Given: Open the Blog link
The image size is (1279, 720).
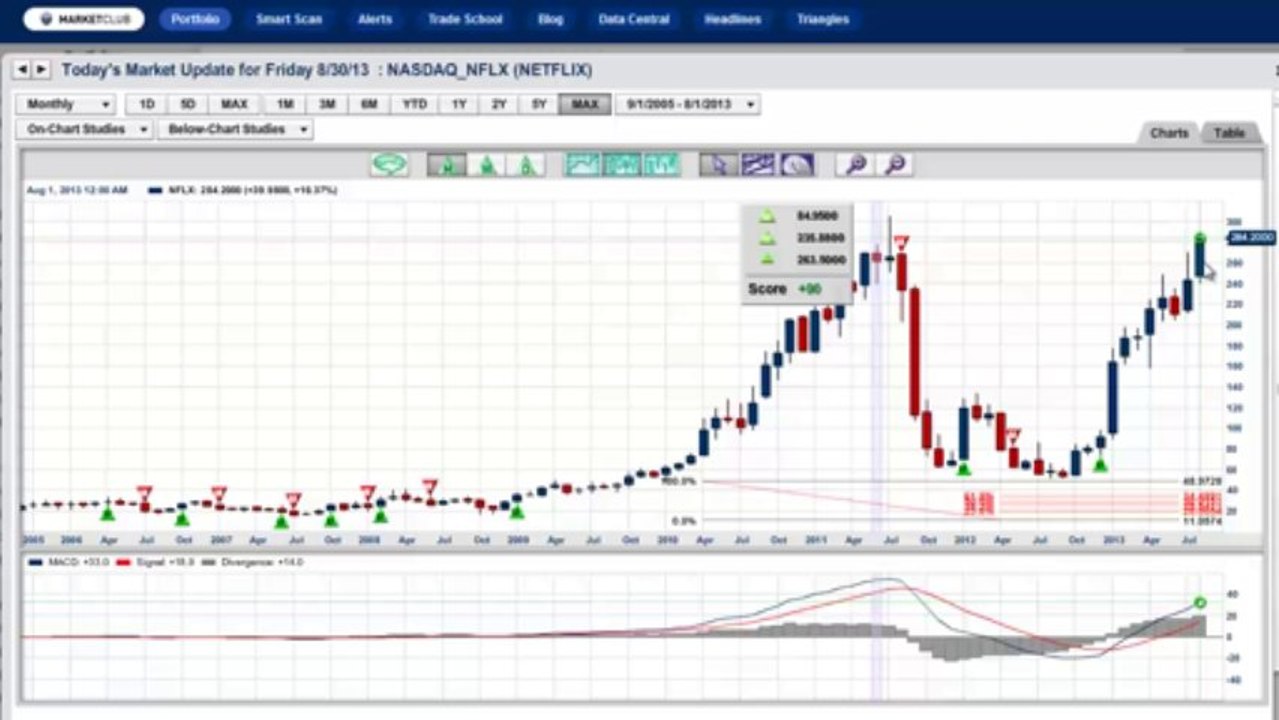Looking at the screenshot, I should (x=550, y=19).
